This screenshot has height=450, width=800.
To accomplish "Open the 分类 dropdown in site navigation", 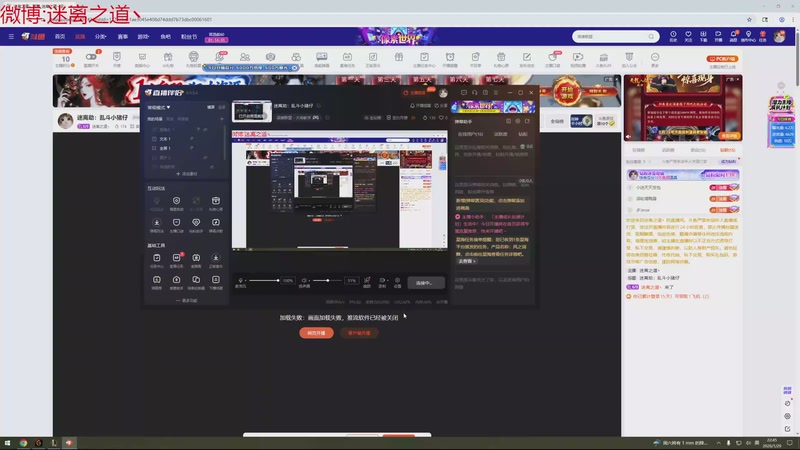I will click(x=101, y=37).
